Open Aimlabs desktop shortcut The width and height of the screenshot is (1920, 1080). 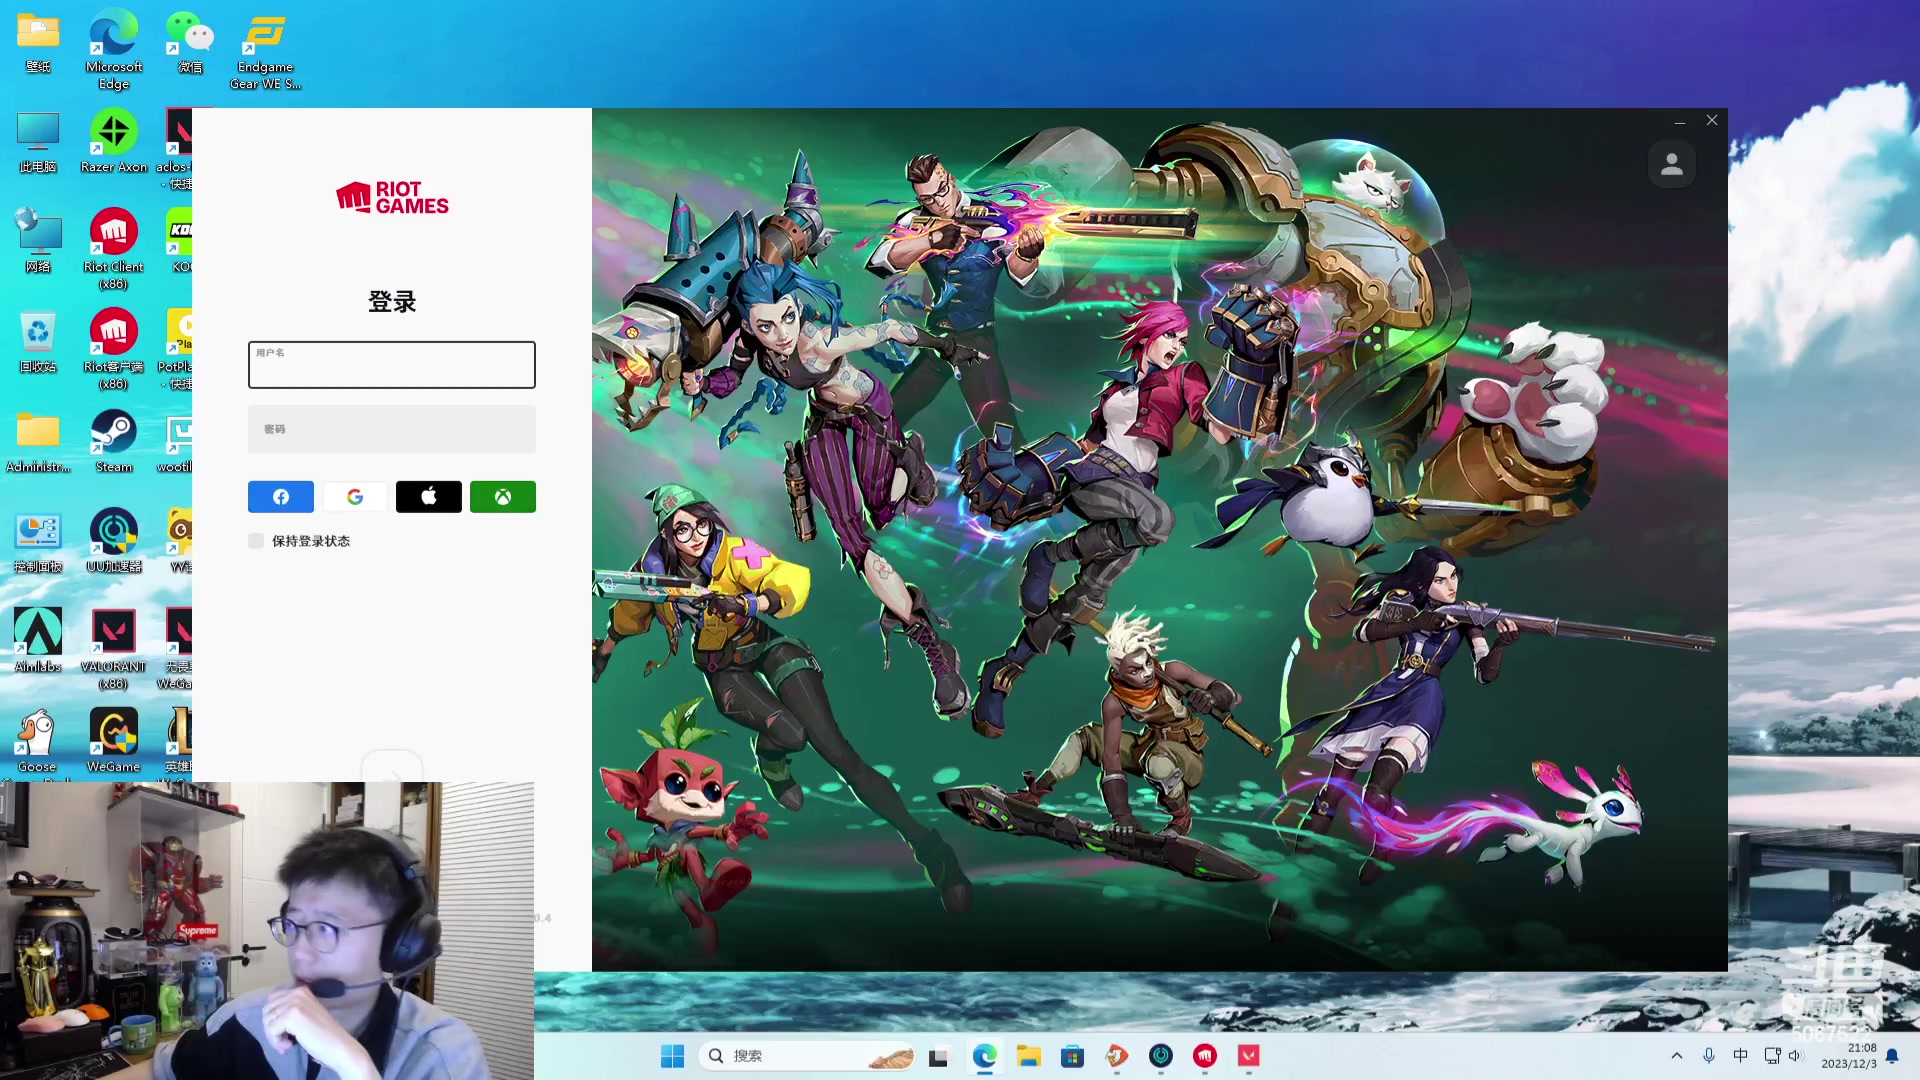pyautogui.click(x=38, y=642)
